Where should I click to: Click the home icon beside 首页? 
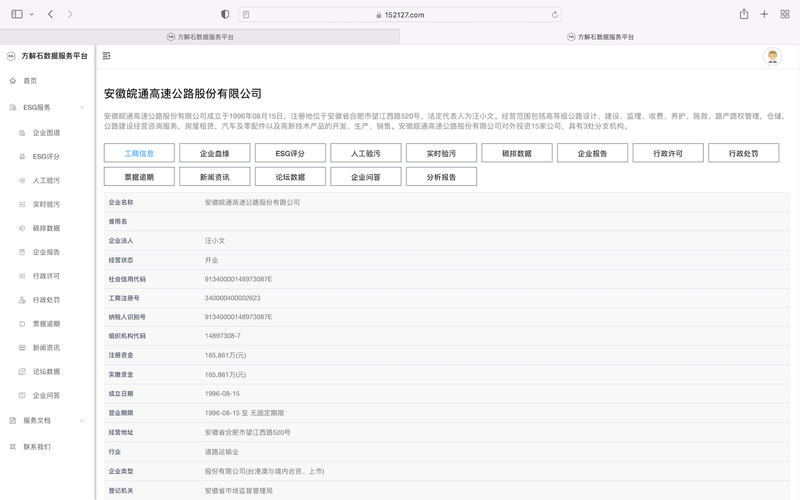(x=13, y=81)
